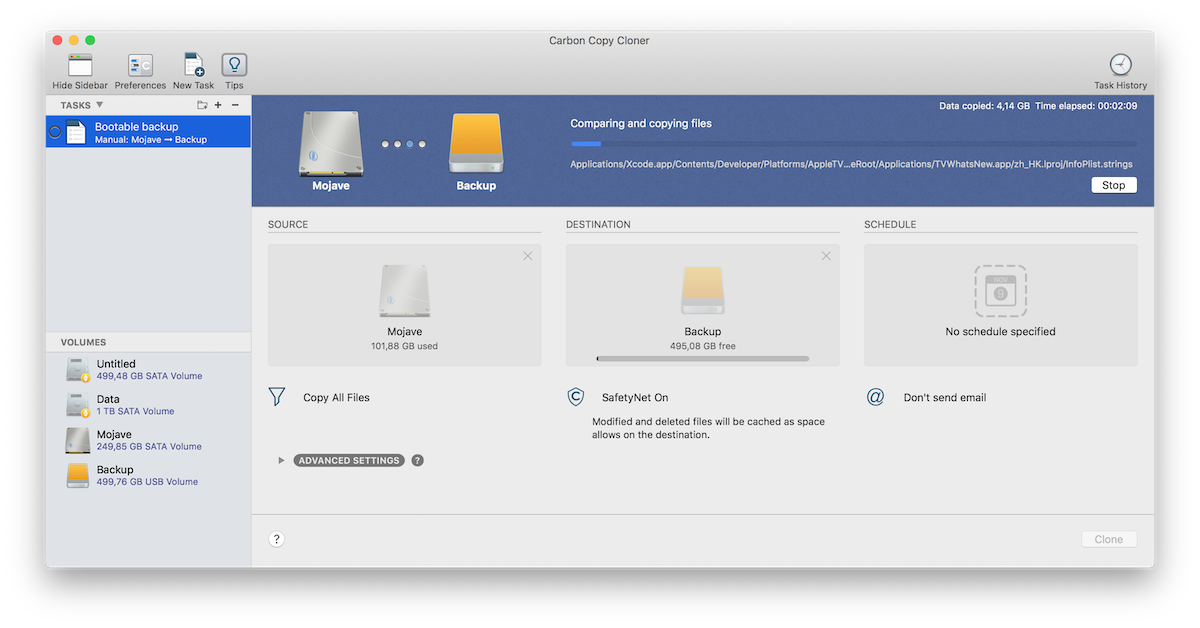The height and width of the screenshot is (628, 1200).
Task: Click the SafetyNet shield icon
Action: pos(575,397)
